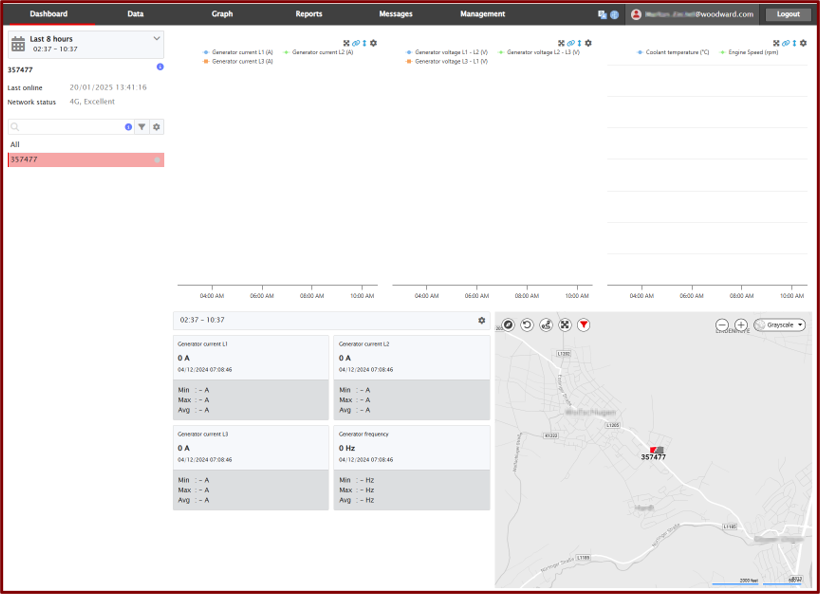Open the Management tab
Screen dimensions: 820x594
click(482, 14)
